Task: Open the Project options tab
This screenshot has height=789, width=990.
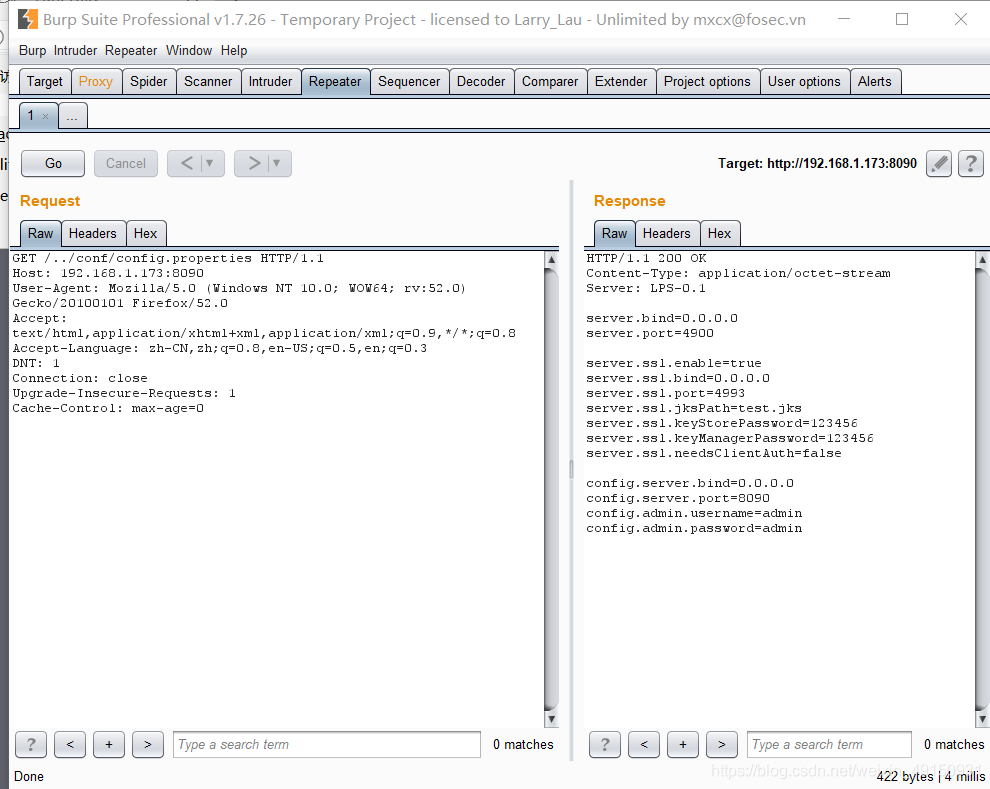Action: 707,81
